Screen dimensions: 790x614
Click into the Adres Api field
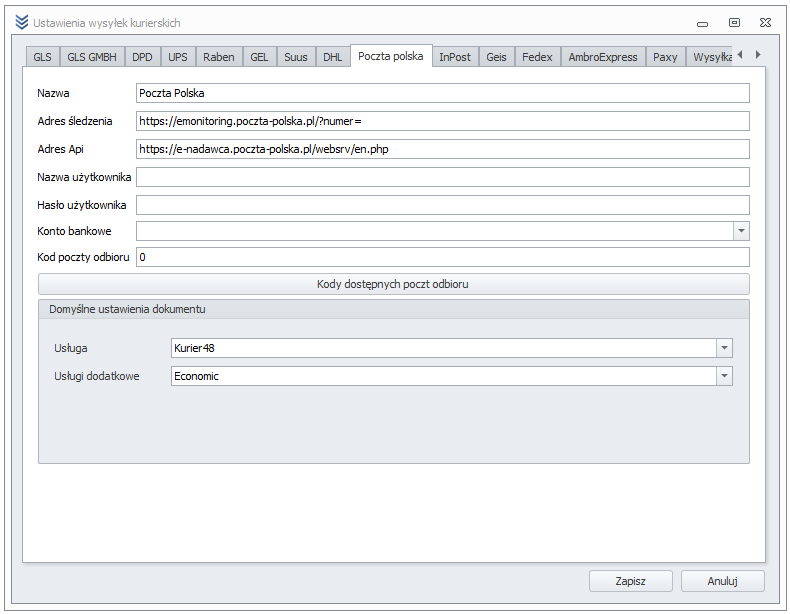coord(443,149)
